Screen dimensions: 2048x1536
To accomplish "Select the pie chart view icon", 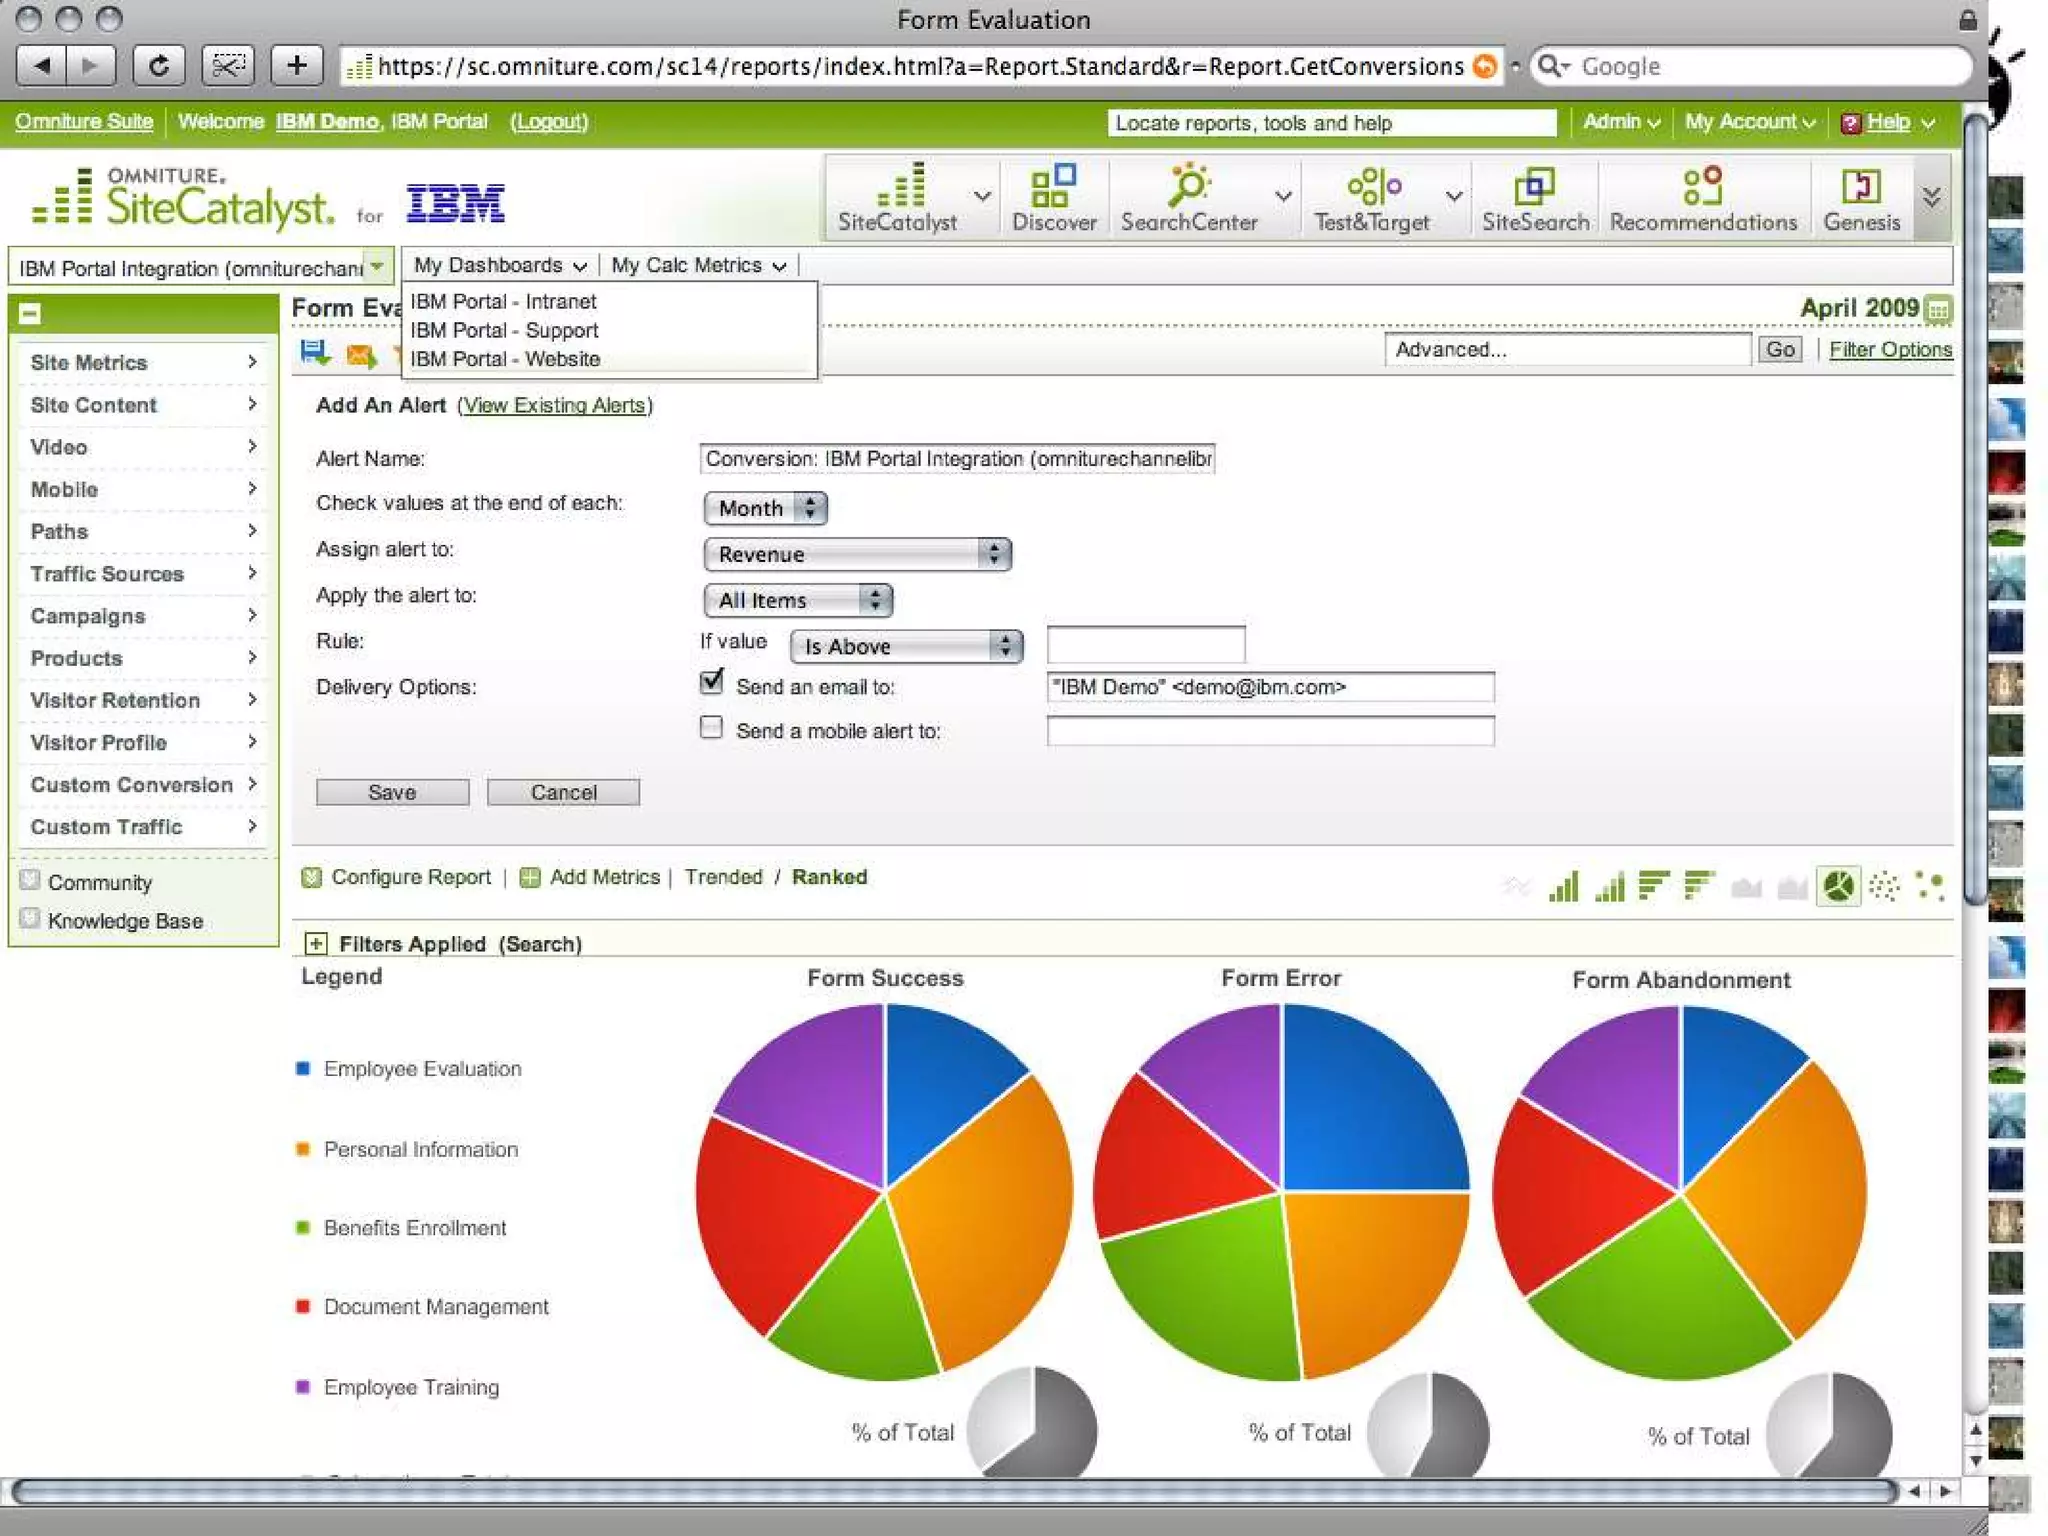I will (1838, 886).
